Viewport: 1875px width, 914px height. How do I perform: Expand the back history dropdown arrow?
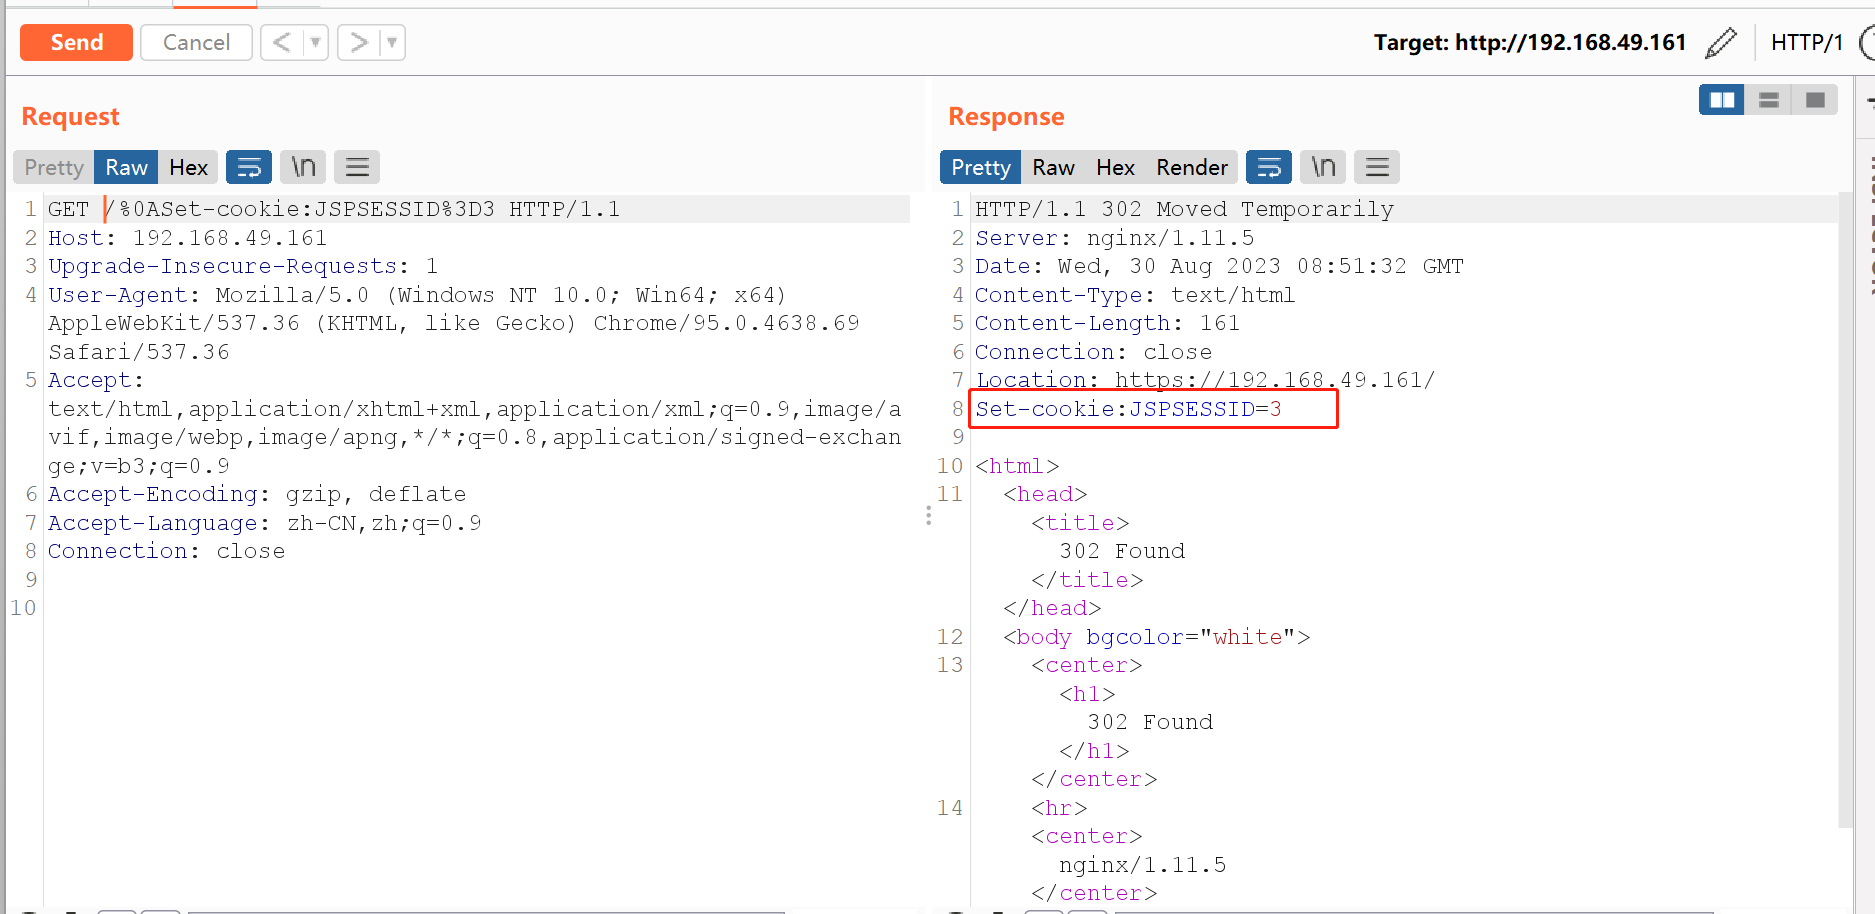pos(315,42)
